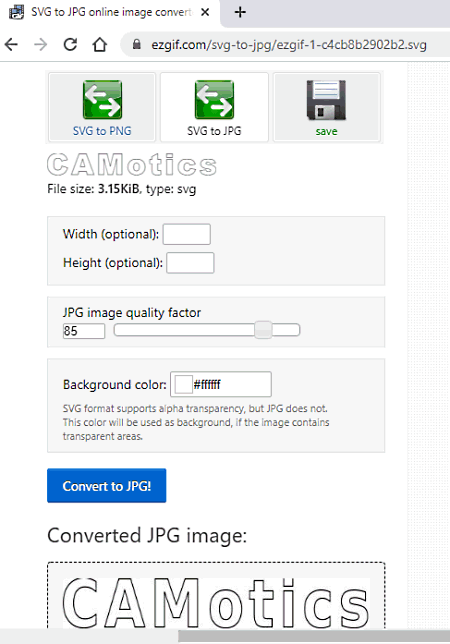Click the 'Background color:' label
The image size is (450, 644).
[115, 384]
